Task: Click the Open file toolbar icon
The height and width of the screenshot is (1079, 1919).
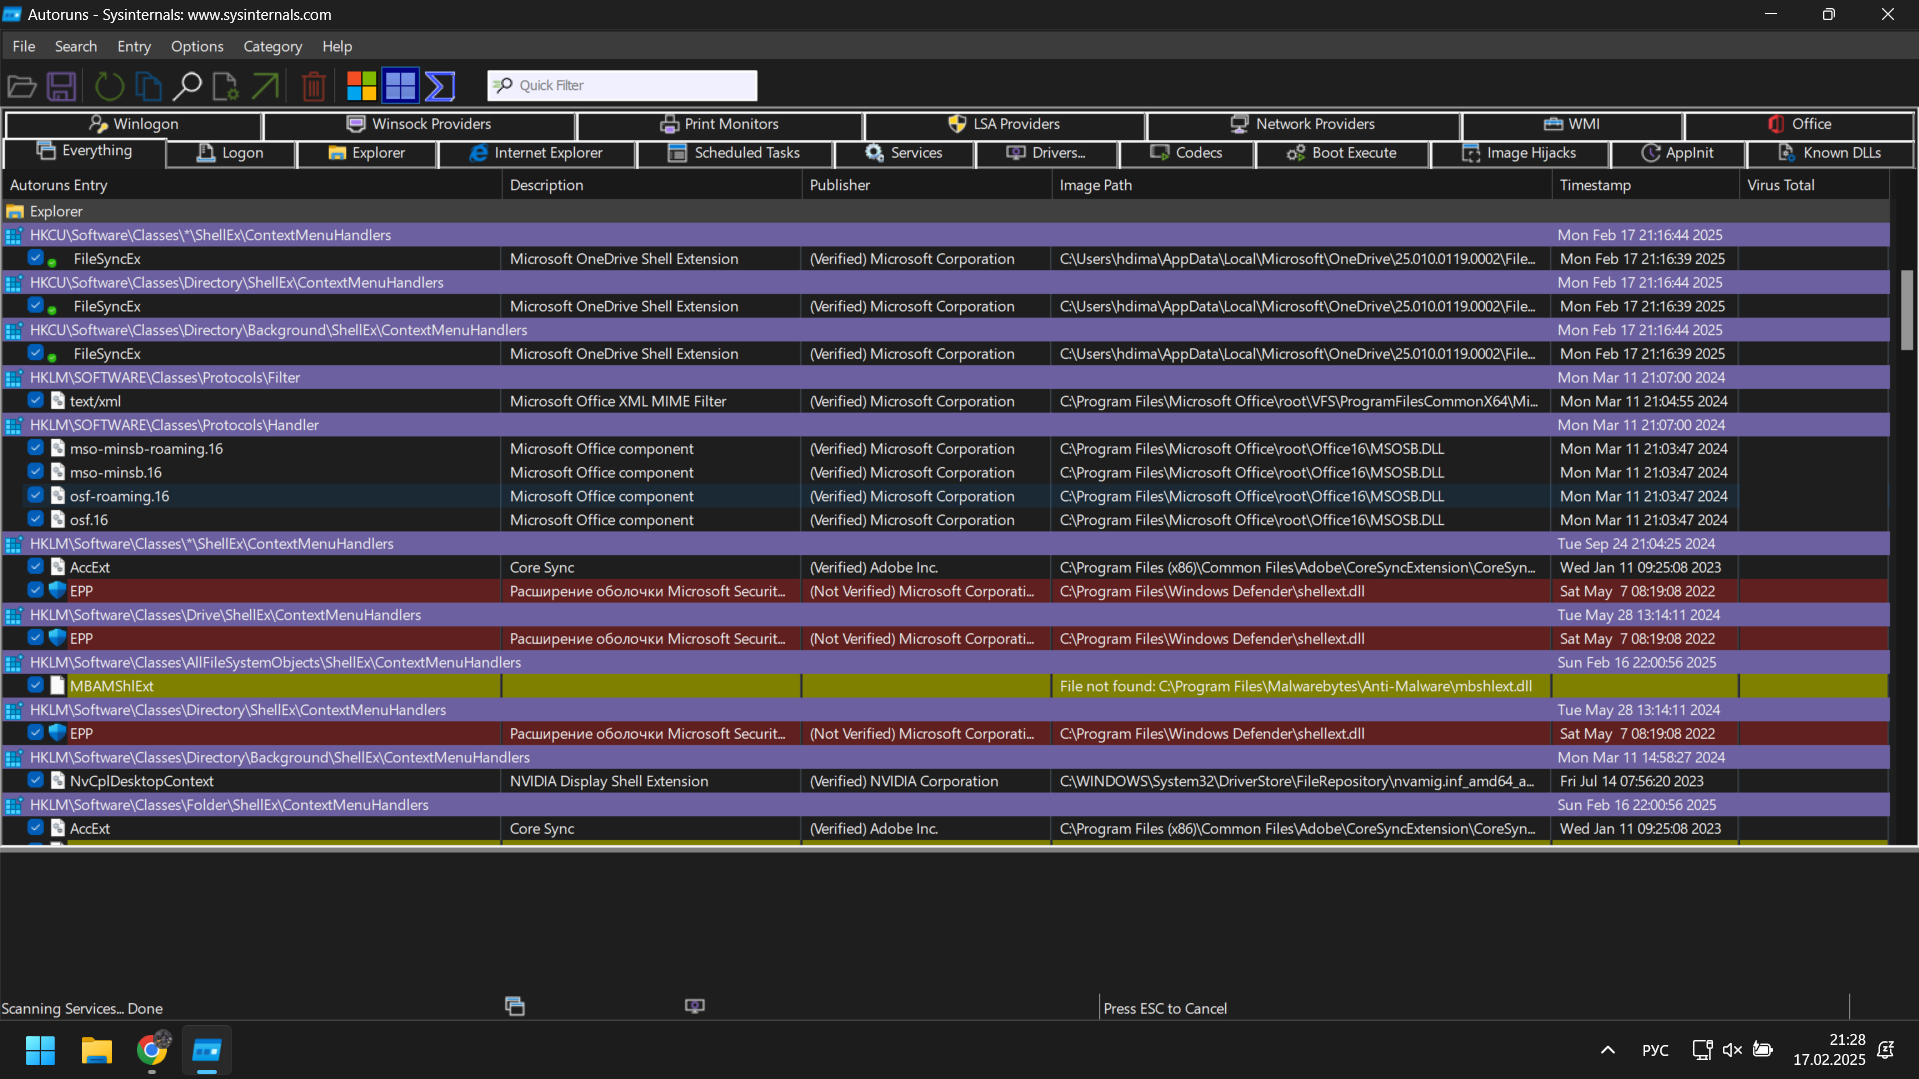Action: 22,86
